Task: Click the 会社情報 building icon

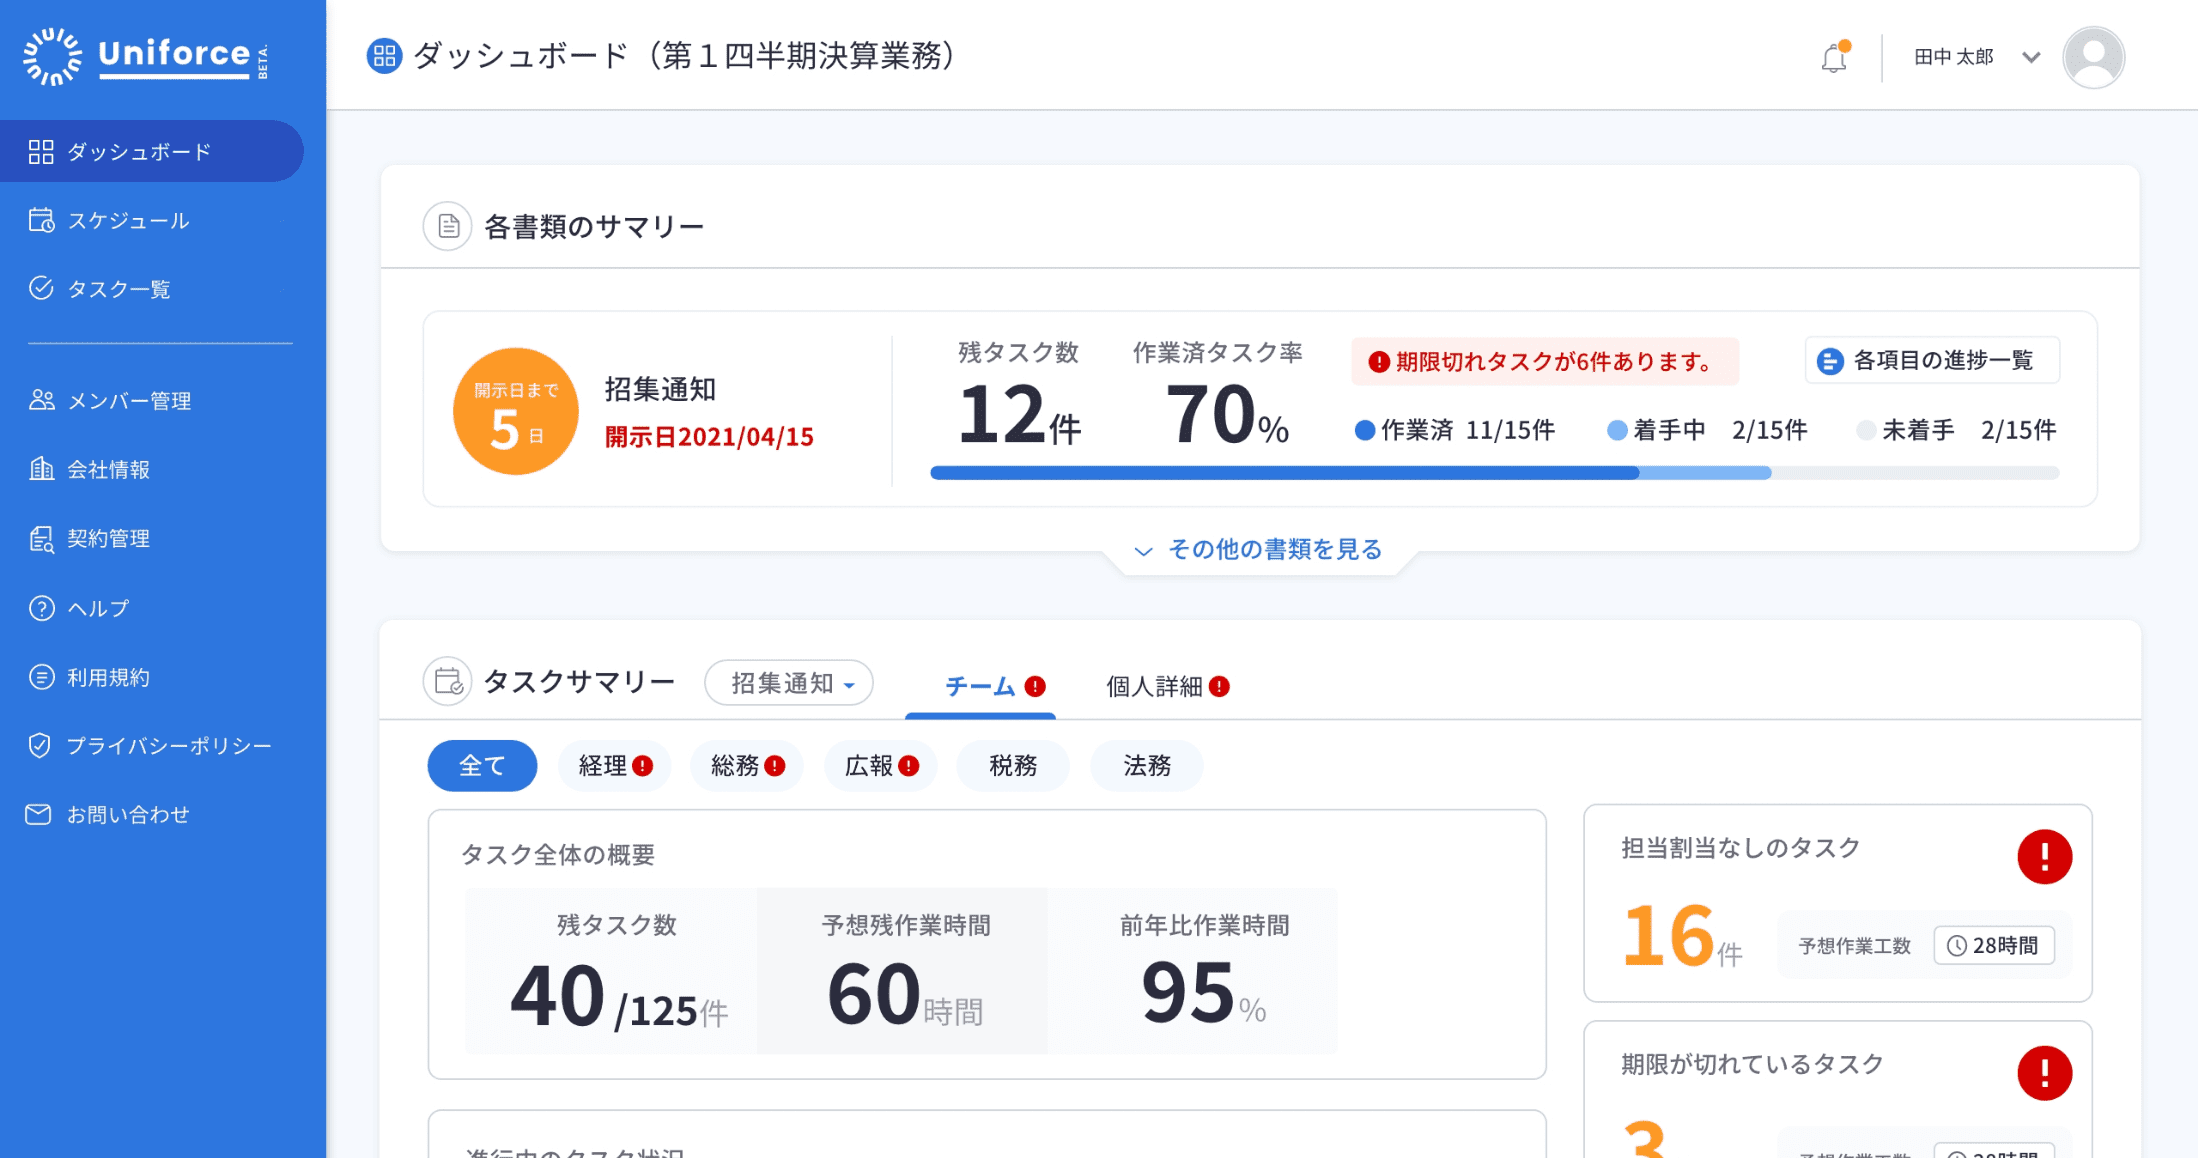Action: pos(41,469)
